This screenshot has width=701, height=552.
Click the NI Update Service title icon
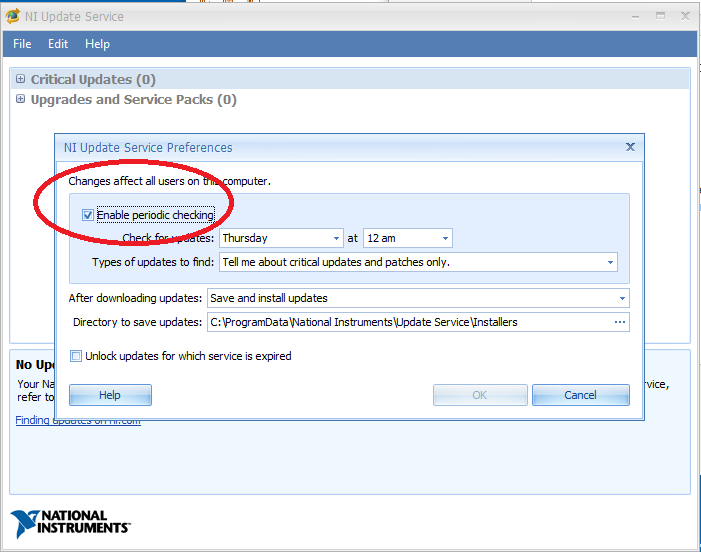point(13,16)
